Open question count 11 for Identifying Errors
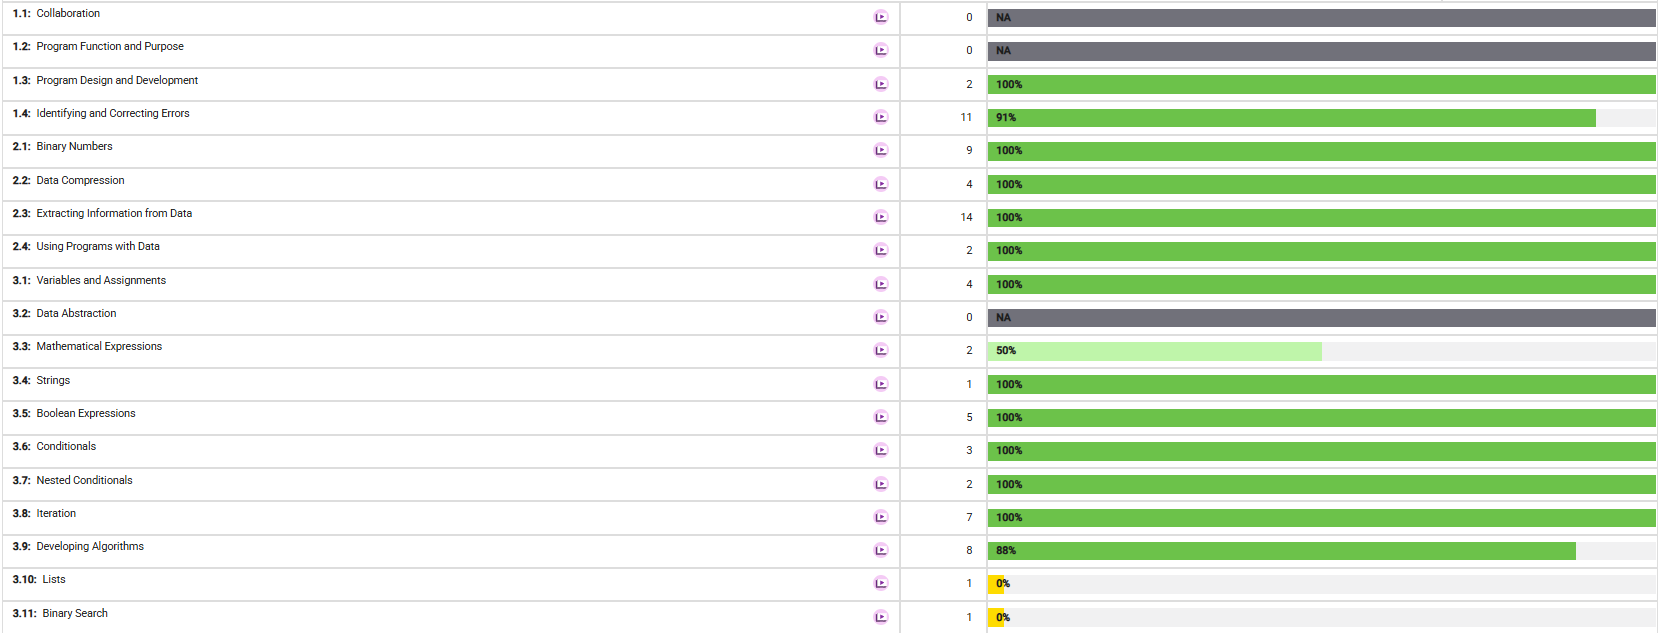Image resolution: width=1660 pixels, height=633 pixels. point(966,117)
